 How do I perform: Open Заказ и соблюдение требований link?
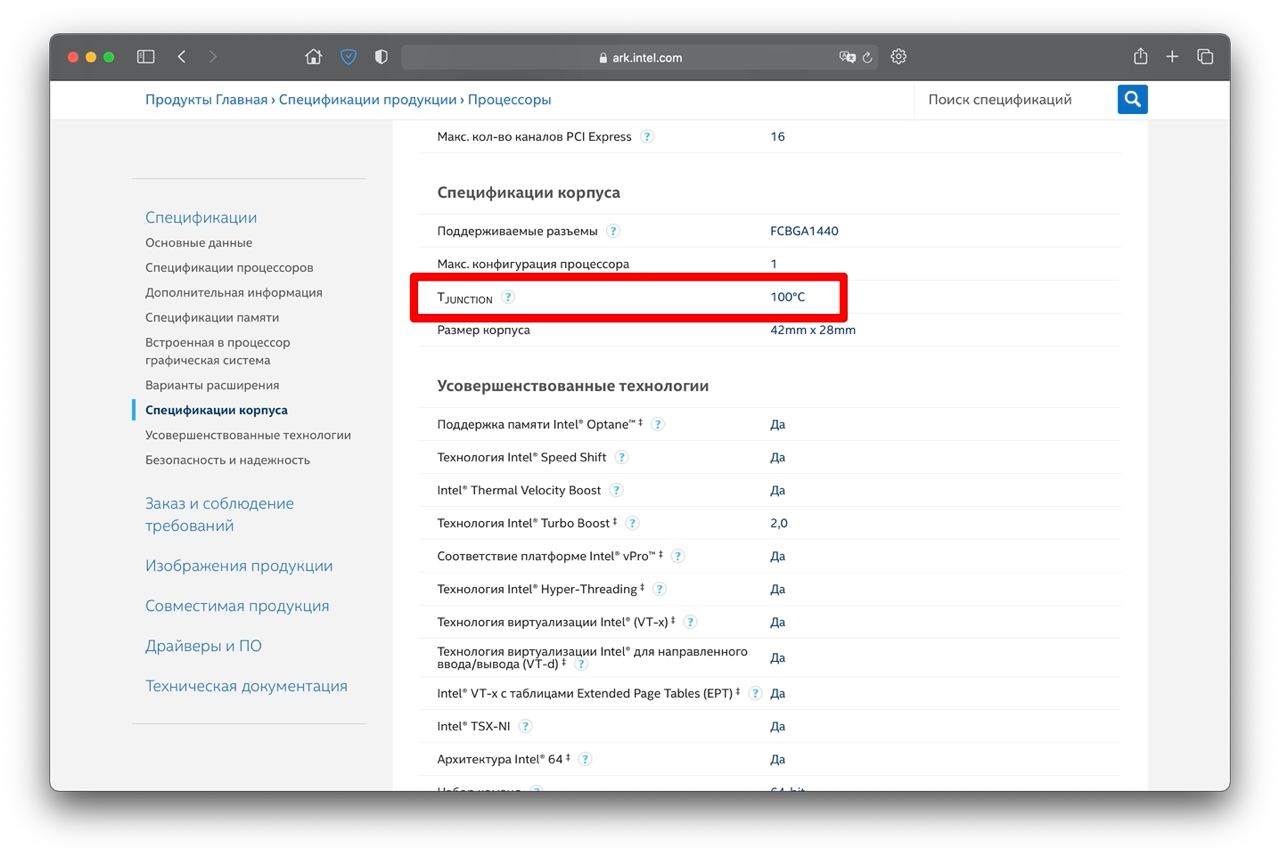click(x=219, y=514)
